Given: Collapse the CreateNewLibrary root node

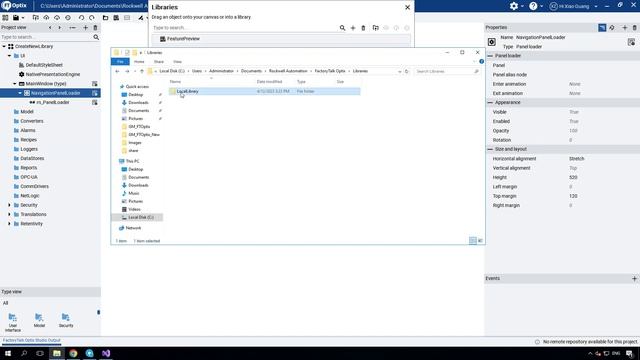Looking at the screenshot, I should (x=4, y=47).
